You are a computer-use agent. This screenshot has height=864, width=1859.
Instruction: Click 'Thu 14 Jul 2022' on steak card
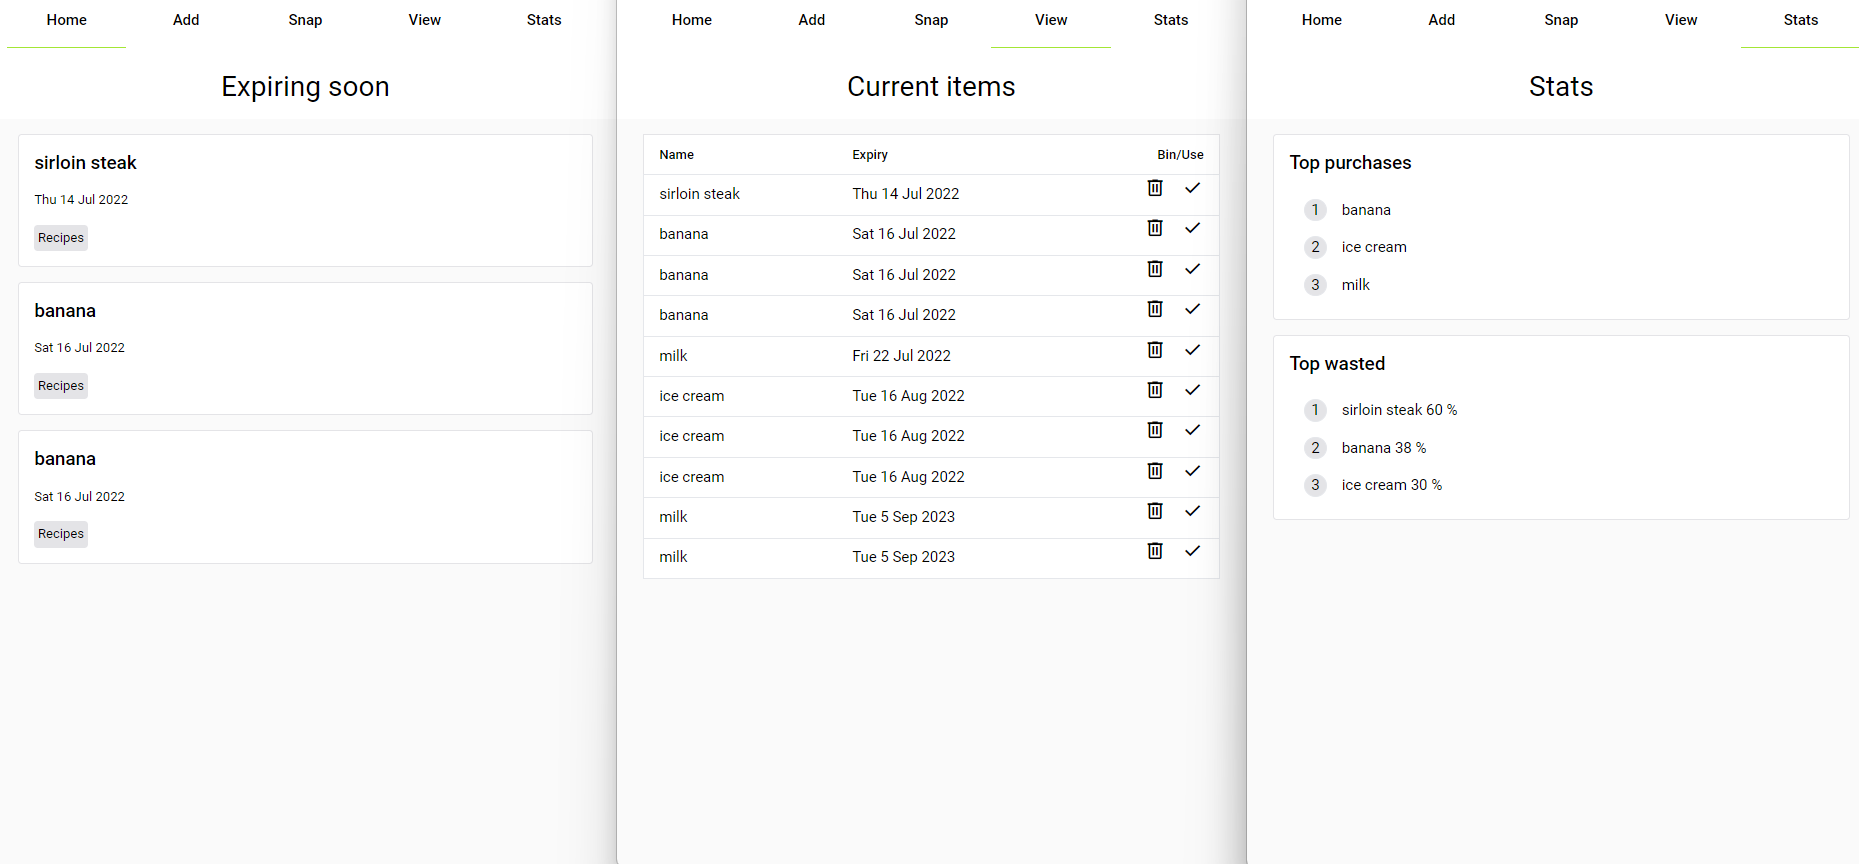pos(82,200)
